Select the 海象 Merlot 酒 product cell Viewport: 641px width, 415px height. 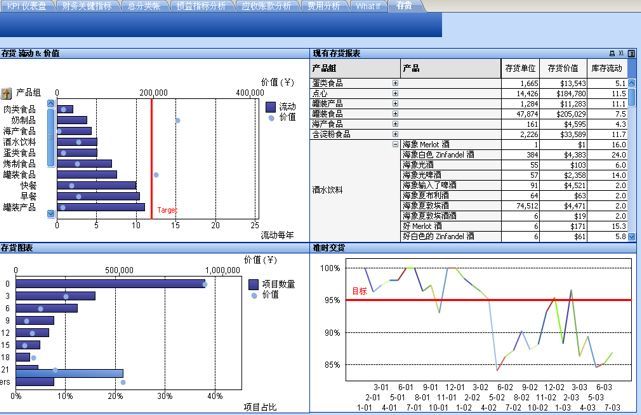click(x=431, y=145)
